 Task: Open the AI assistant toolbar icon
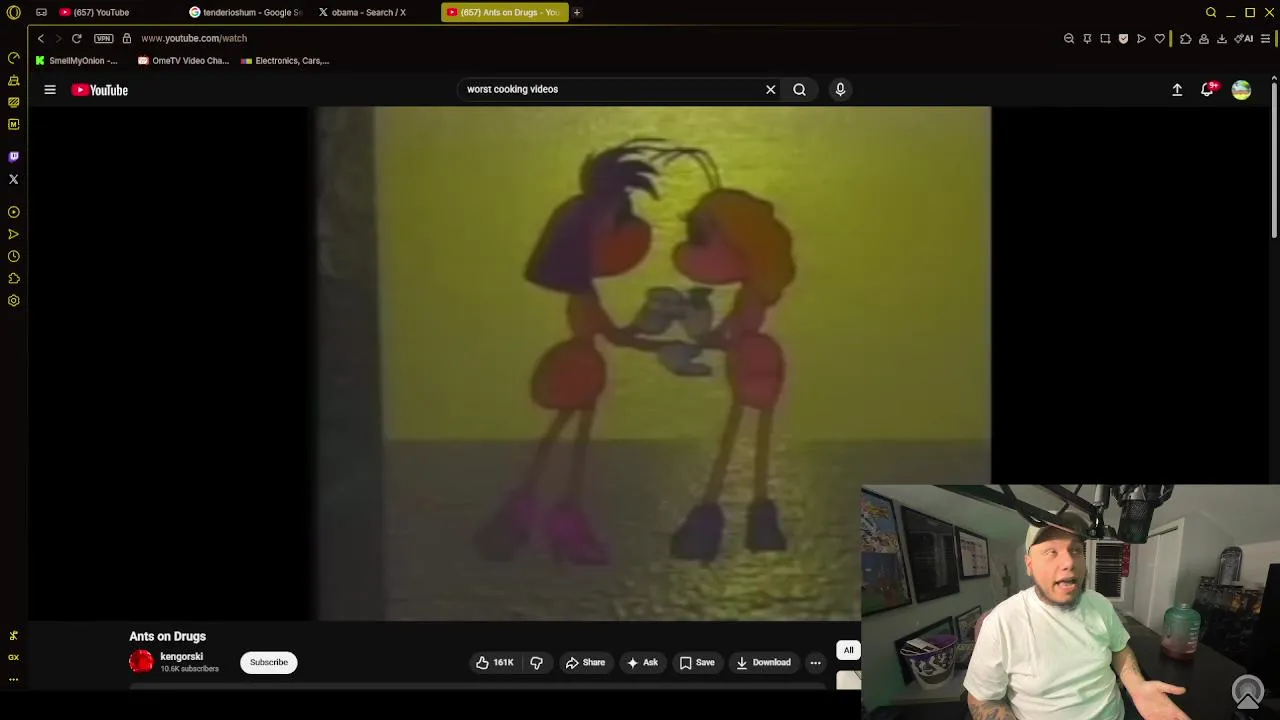coord(1244,38)
